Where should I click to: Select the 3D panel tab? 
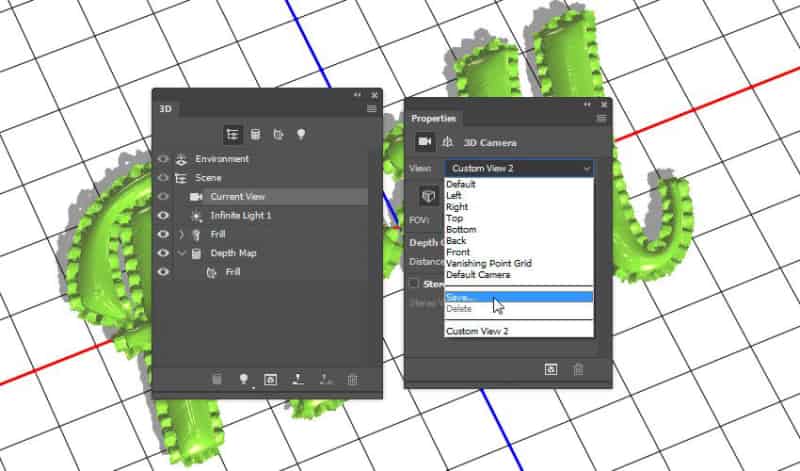pyautogui.click(x=166, y=109)
